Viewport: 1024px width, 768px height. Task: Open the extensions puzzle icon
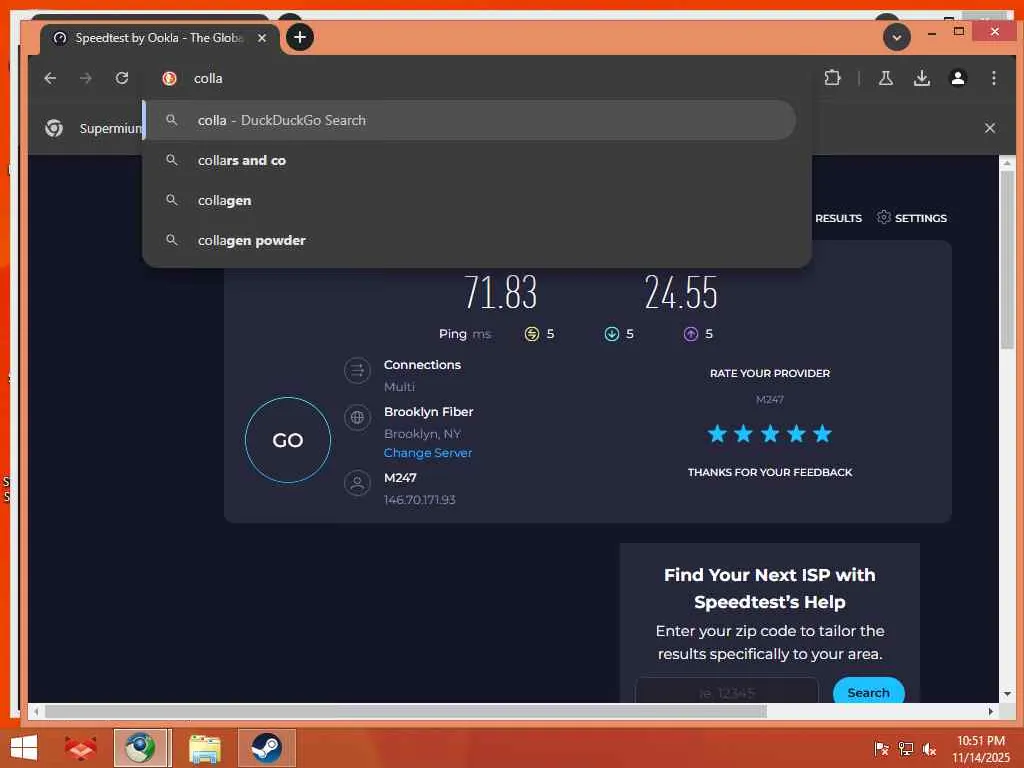(x=832, y=78)
